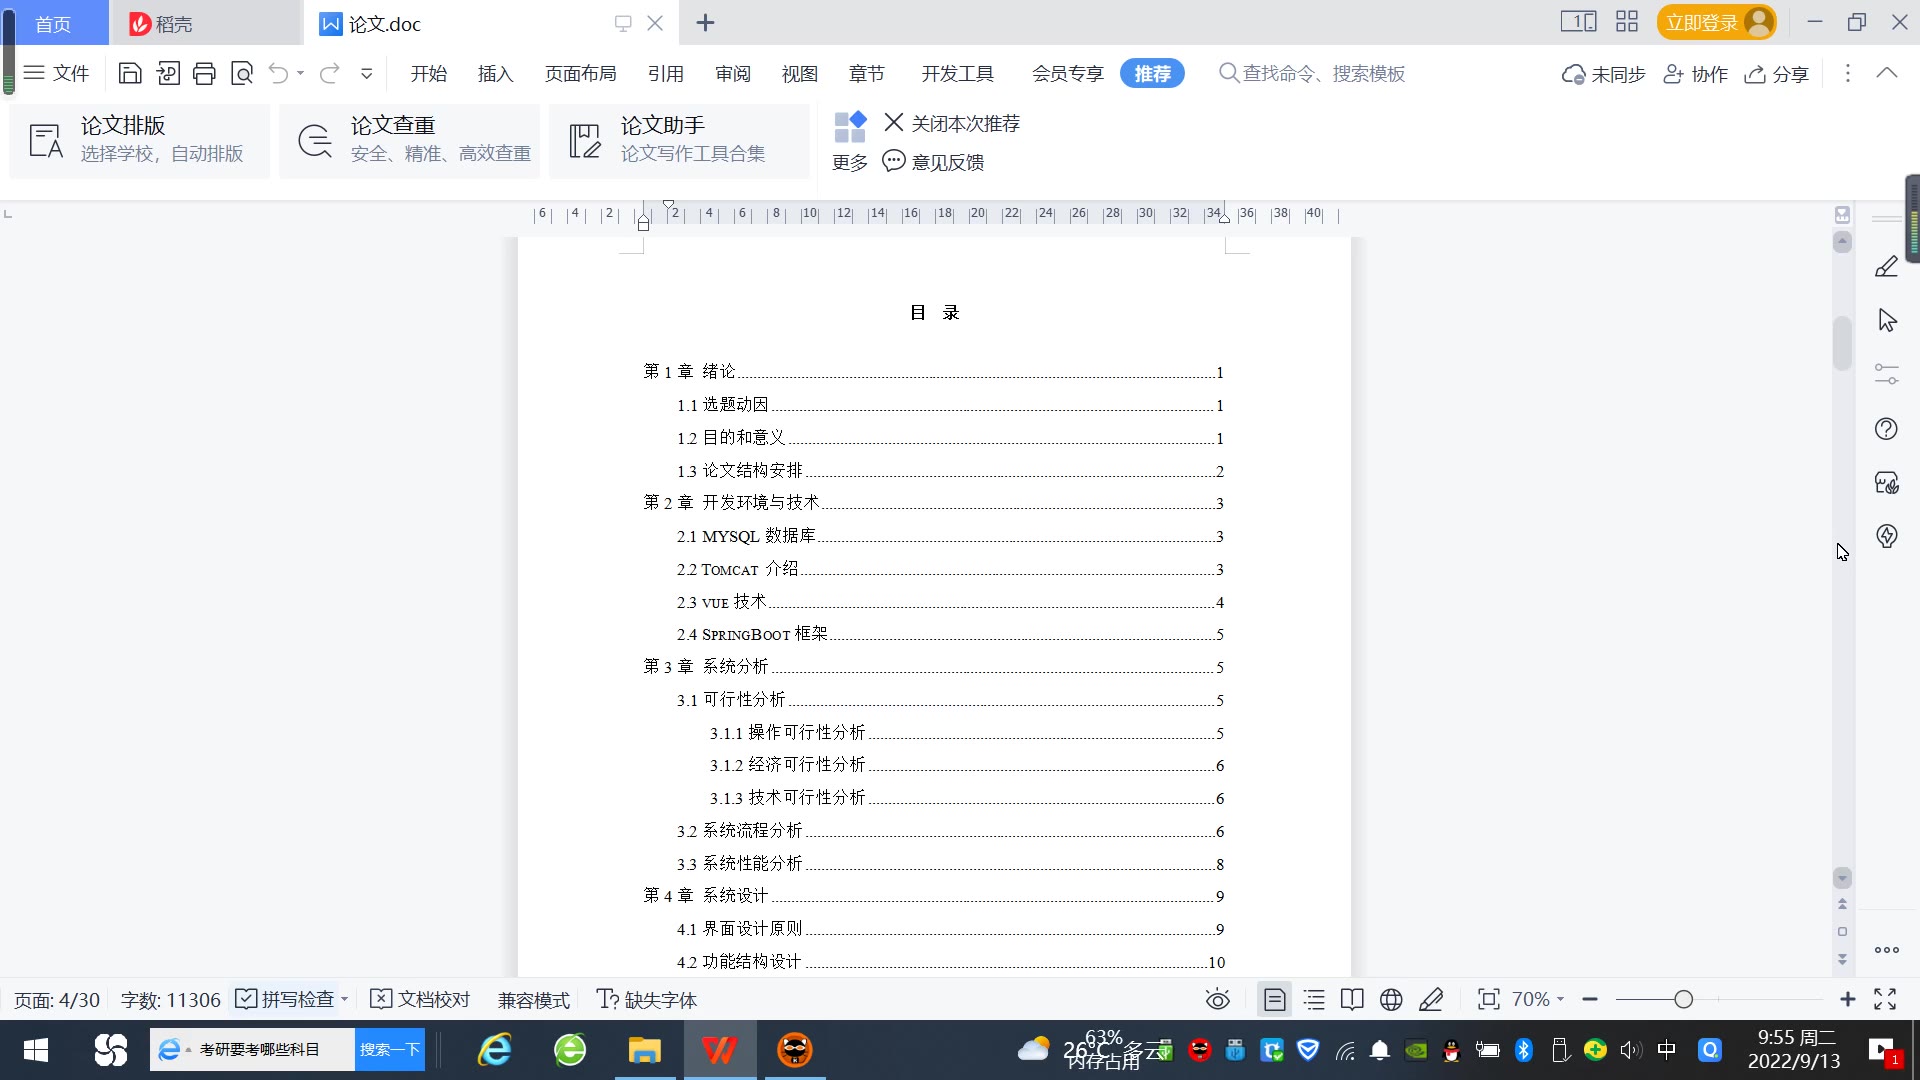The image size is (1920, 1080).
Task: Open 论文查重 plagiarism check tool
Action: point(409,140)
